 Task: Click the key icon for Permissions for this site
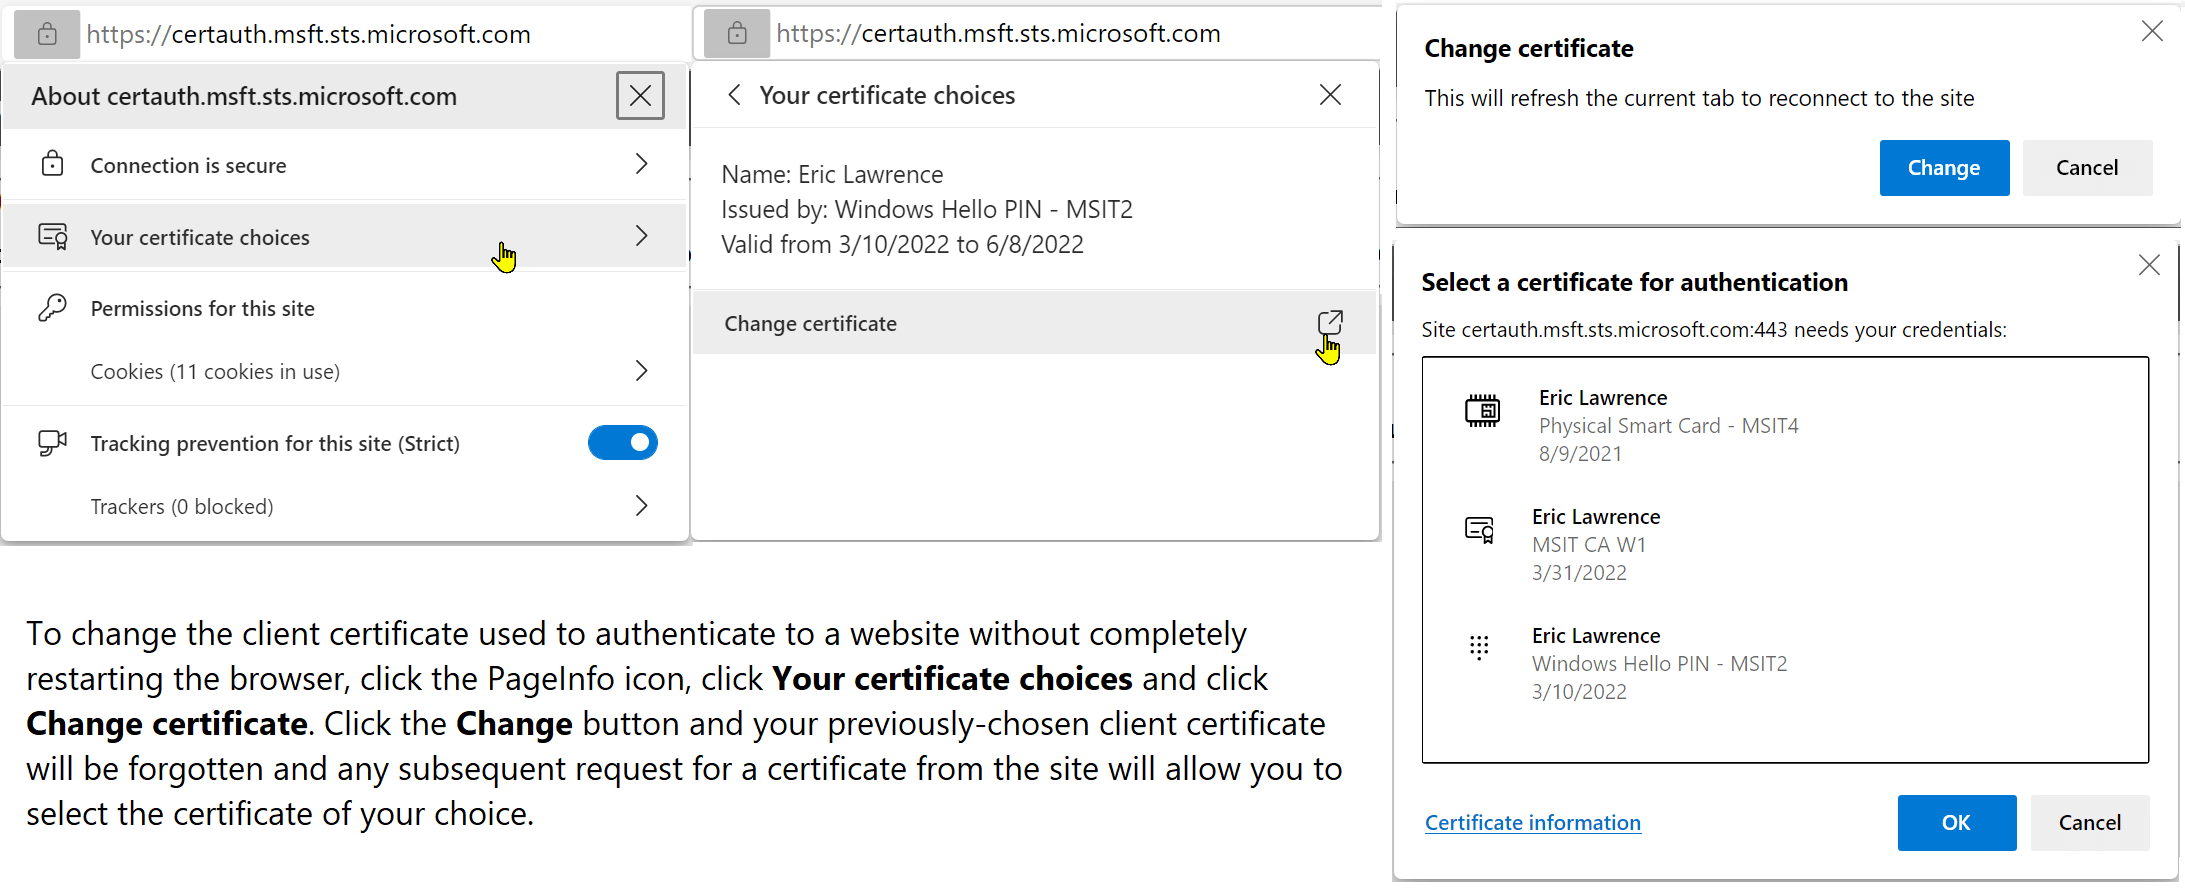(x=52, y=308)
